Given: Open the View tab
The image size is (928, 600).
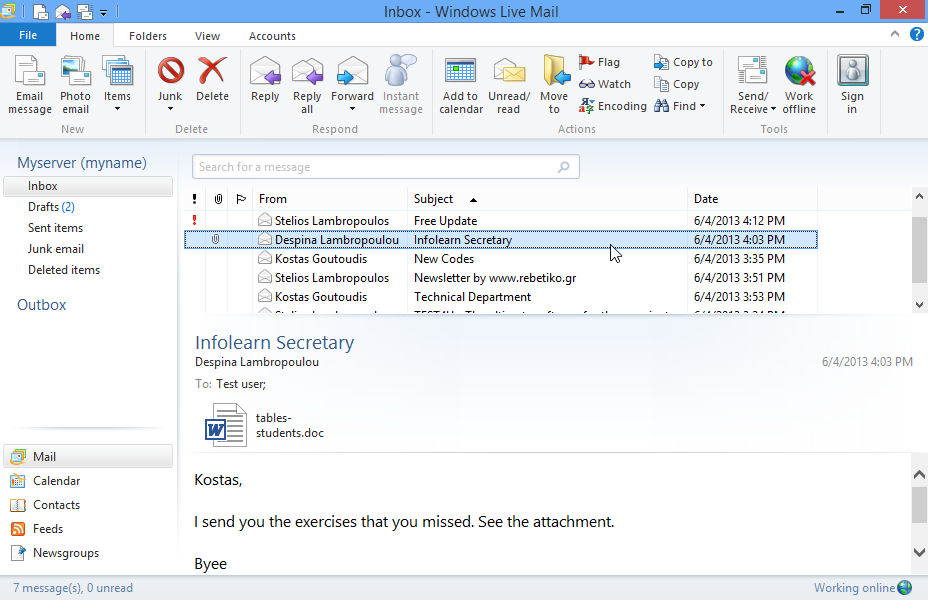Looking at the screenshot, I should pos(207,36).
